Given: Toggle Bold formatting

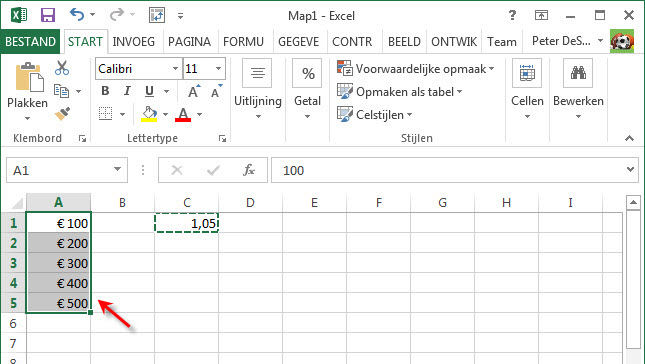Looking at the screenshot, I should 105,91.
